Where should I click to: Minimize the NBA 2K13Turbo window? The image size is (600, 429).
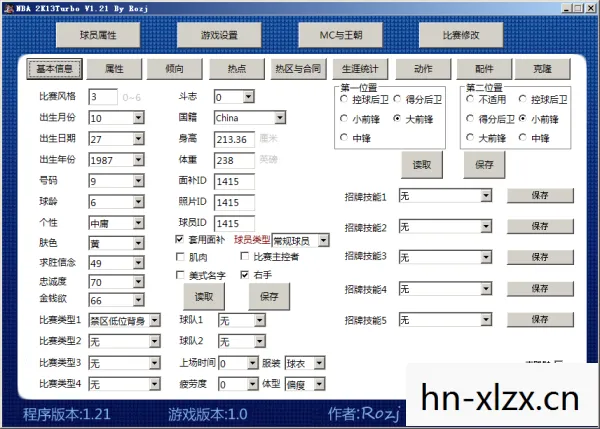point(566,8)
